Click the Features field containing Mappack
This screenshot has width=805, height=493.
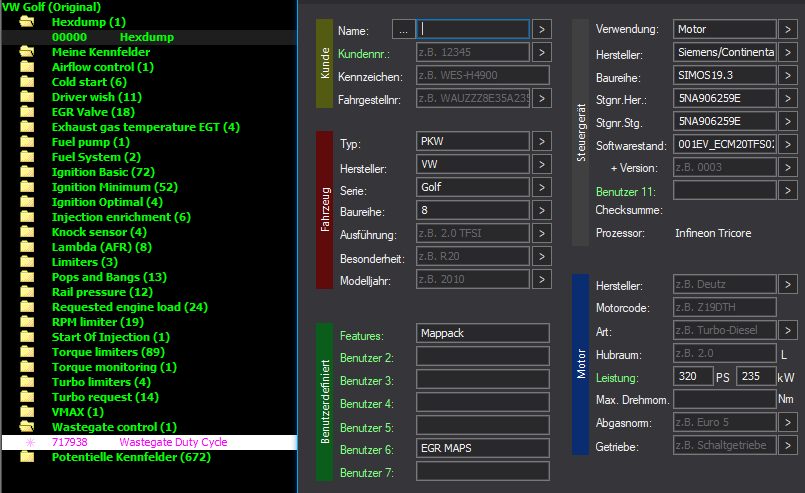click(x=483, y=333)
